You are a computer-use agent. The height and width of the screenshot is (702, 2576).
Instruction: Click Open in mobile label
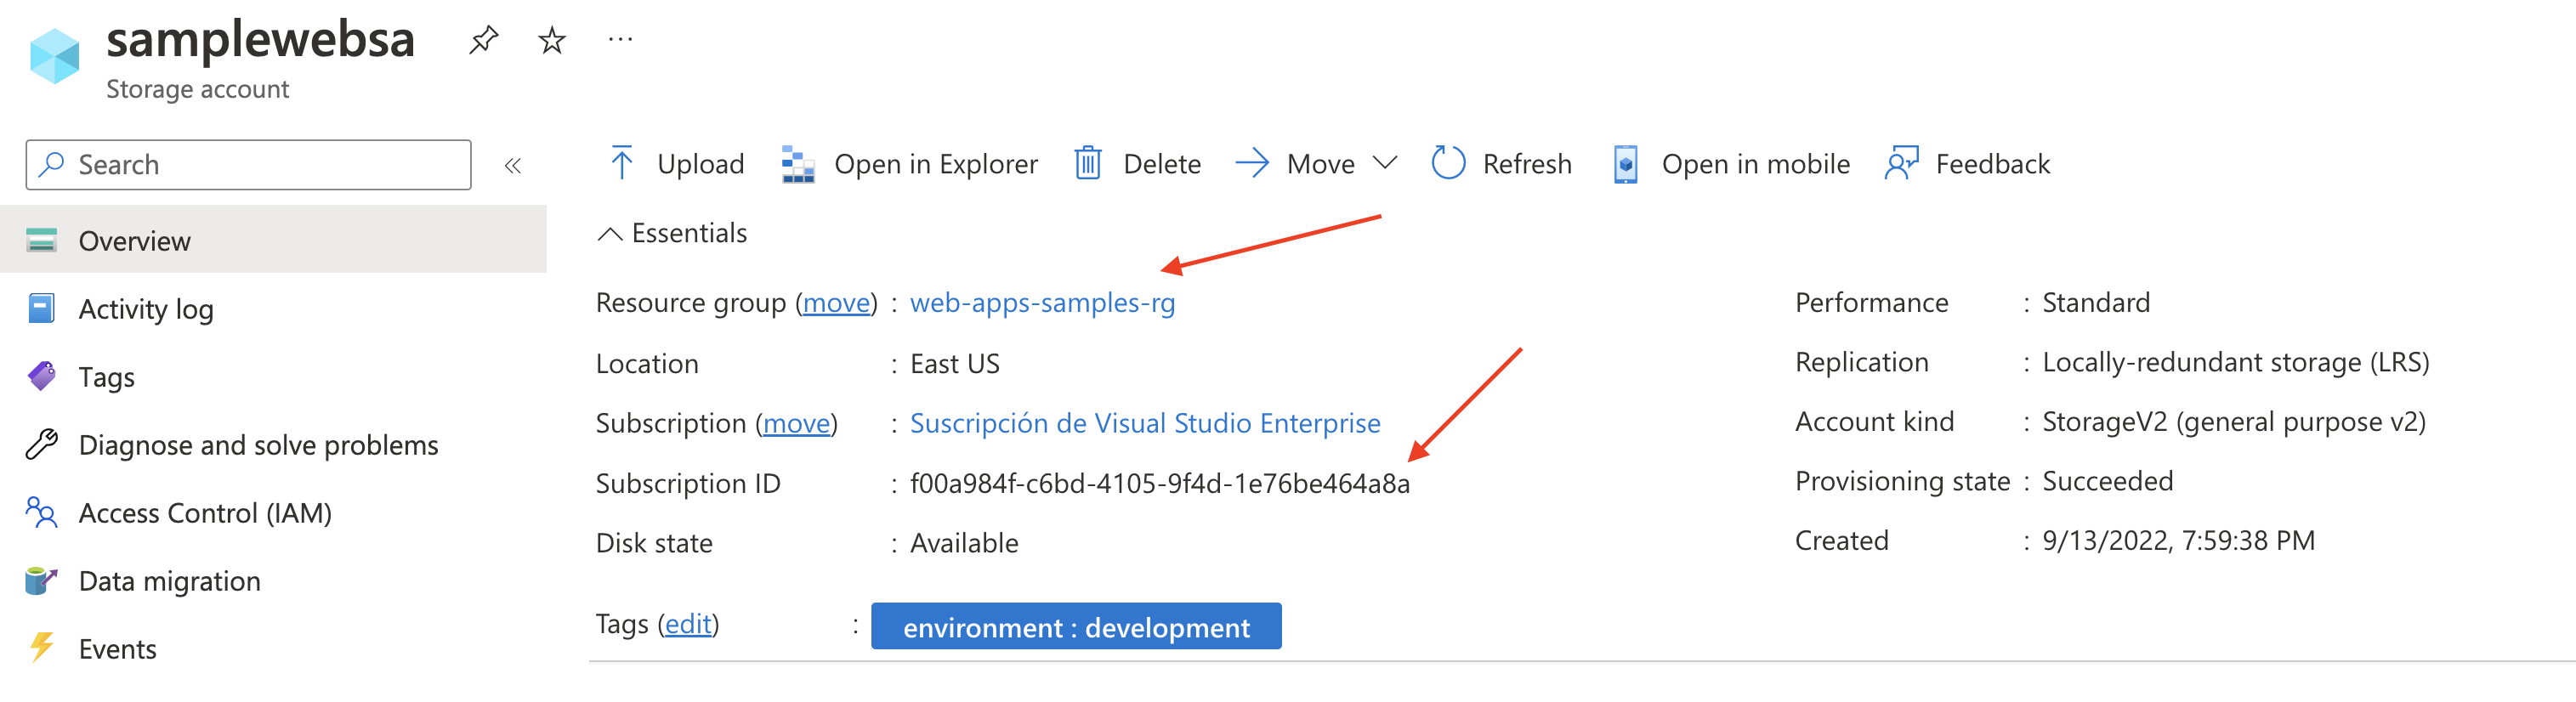pos(1756,164)
